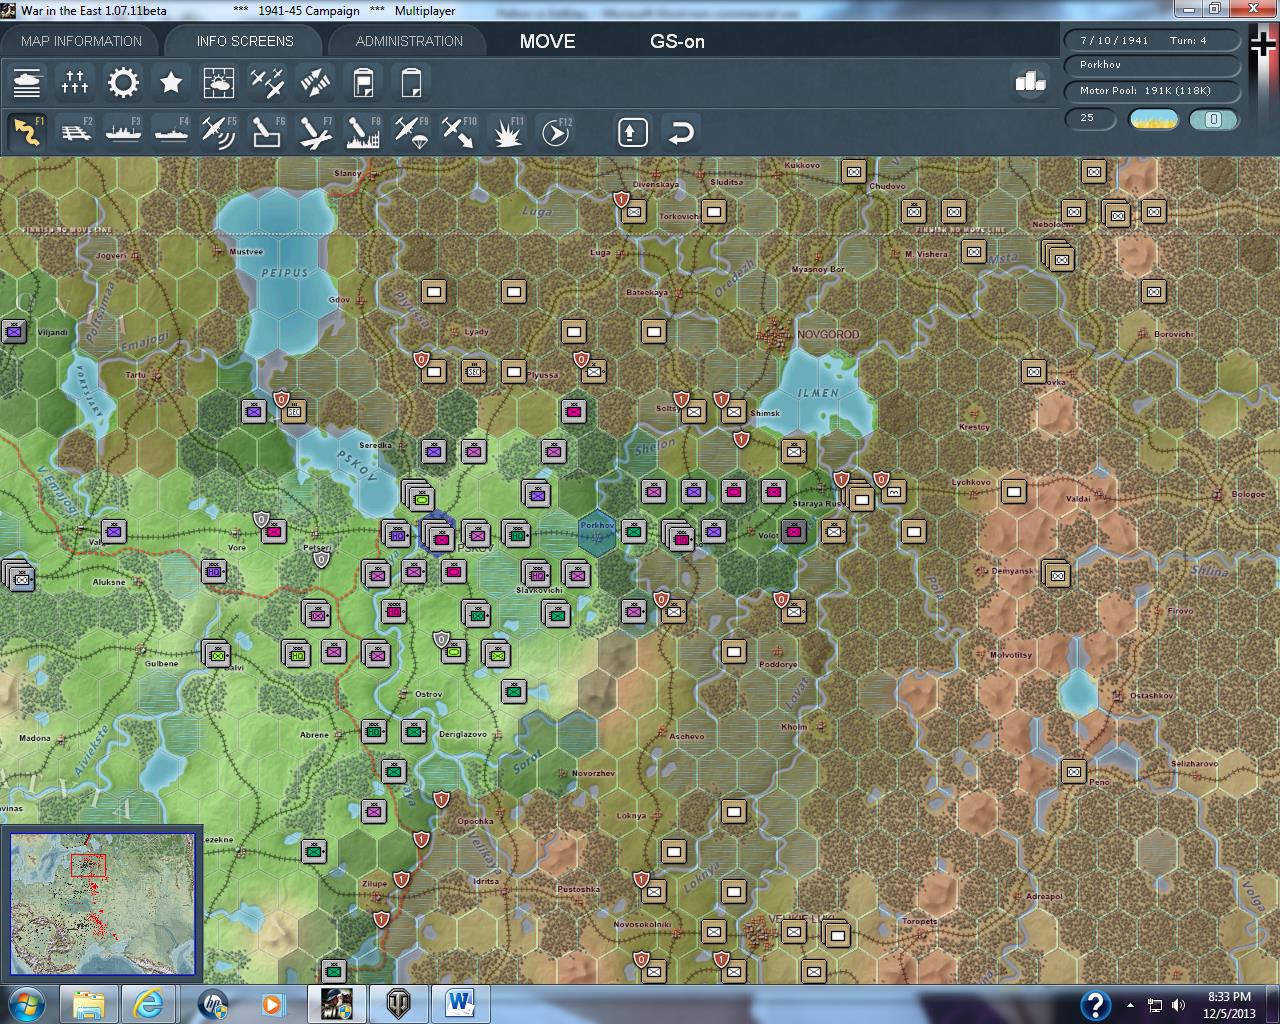Open Microsoft Word from taskbar

460,1004
